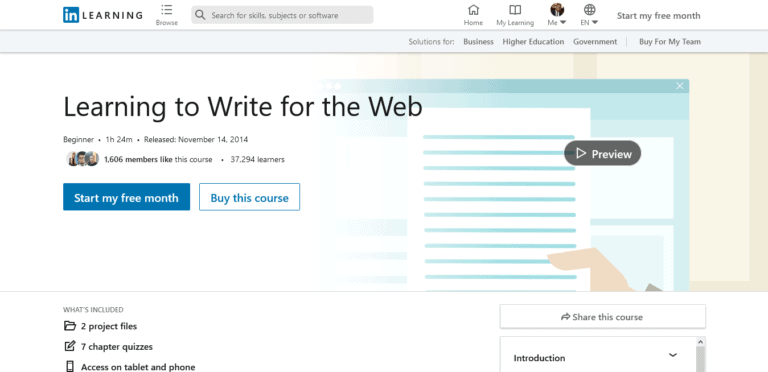Click the blue Start my free month button
Screen dimensions: 768x372
(x=126, y=197)
